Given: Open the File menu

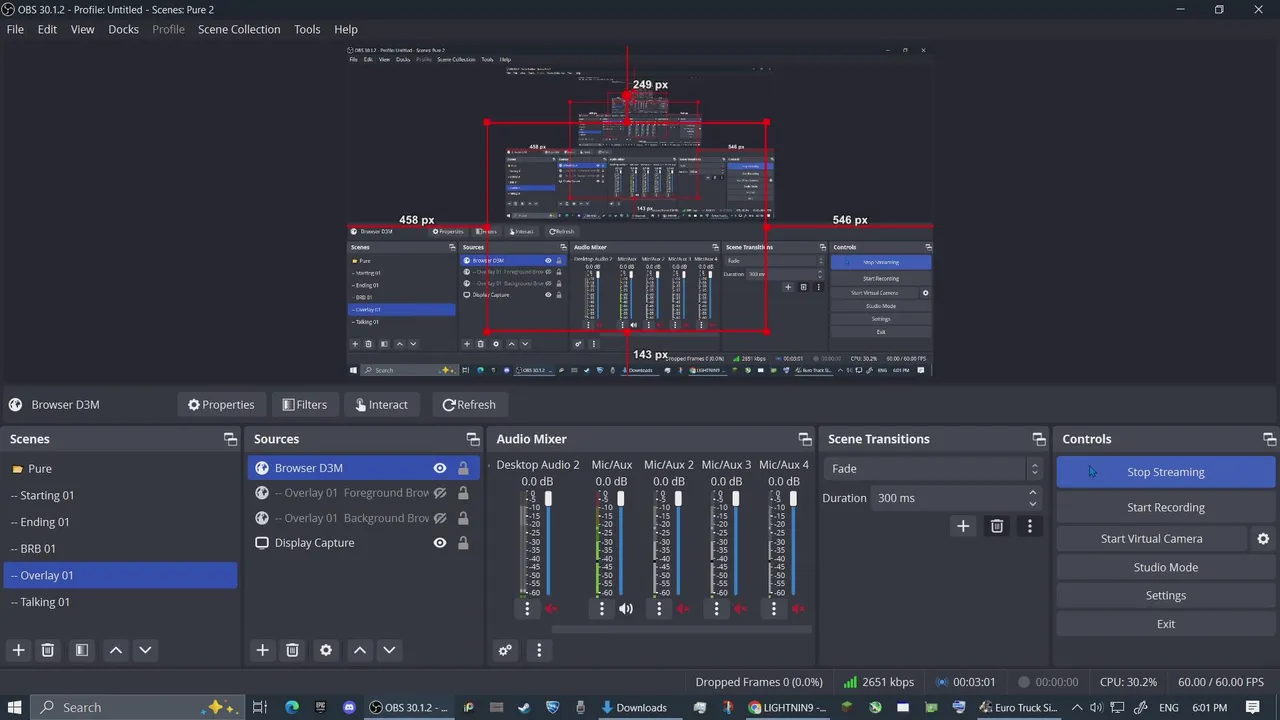Looking at the screenshot, I should pyautogui.click(x=15, y=29).
